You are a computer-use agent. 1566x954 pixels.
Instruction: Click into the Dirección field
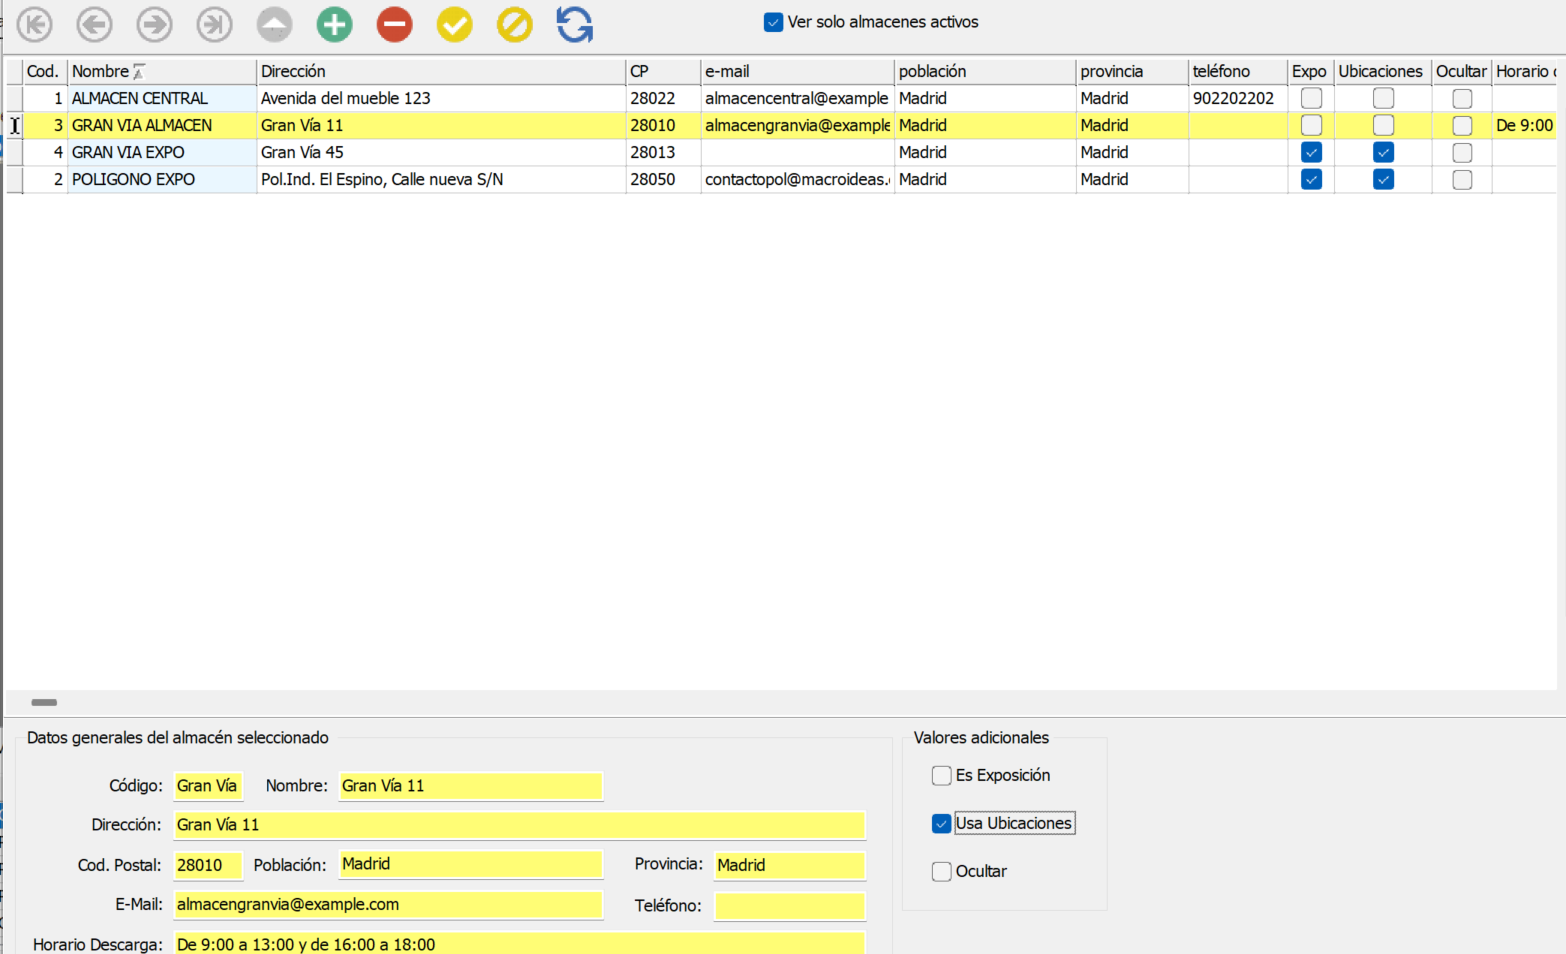click(x=519, y=825)
